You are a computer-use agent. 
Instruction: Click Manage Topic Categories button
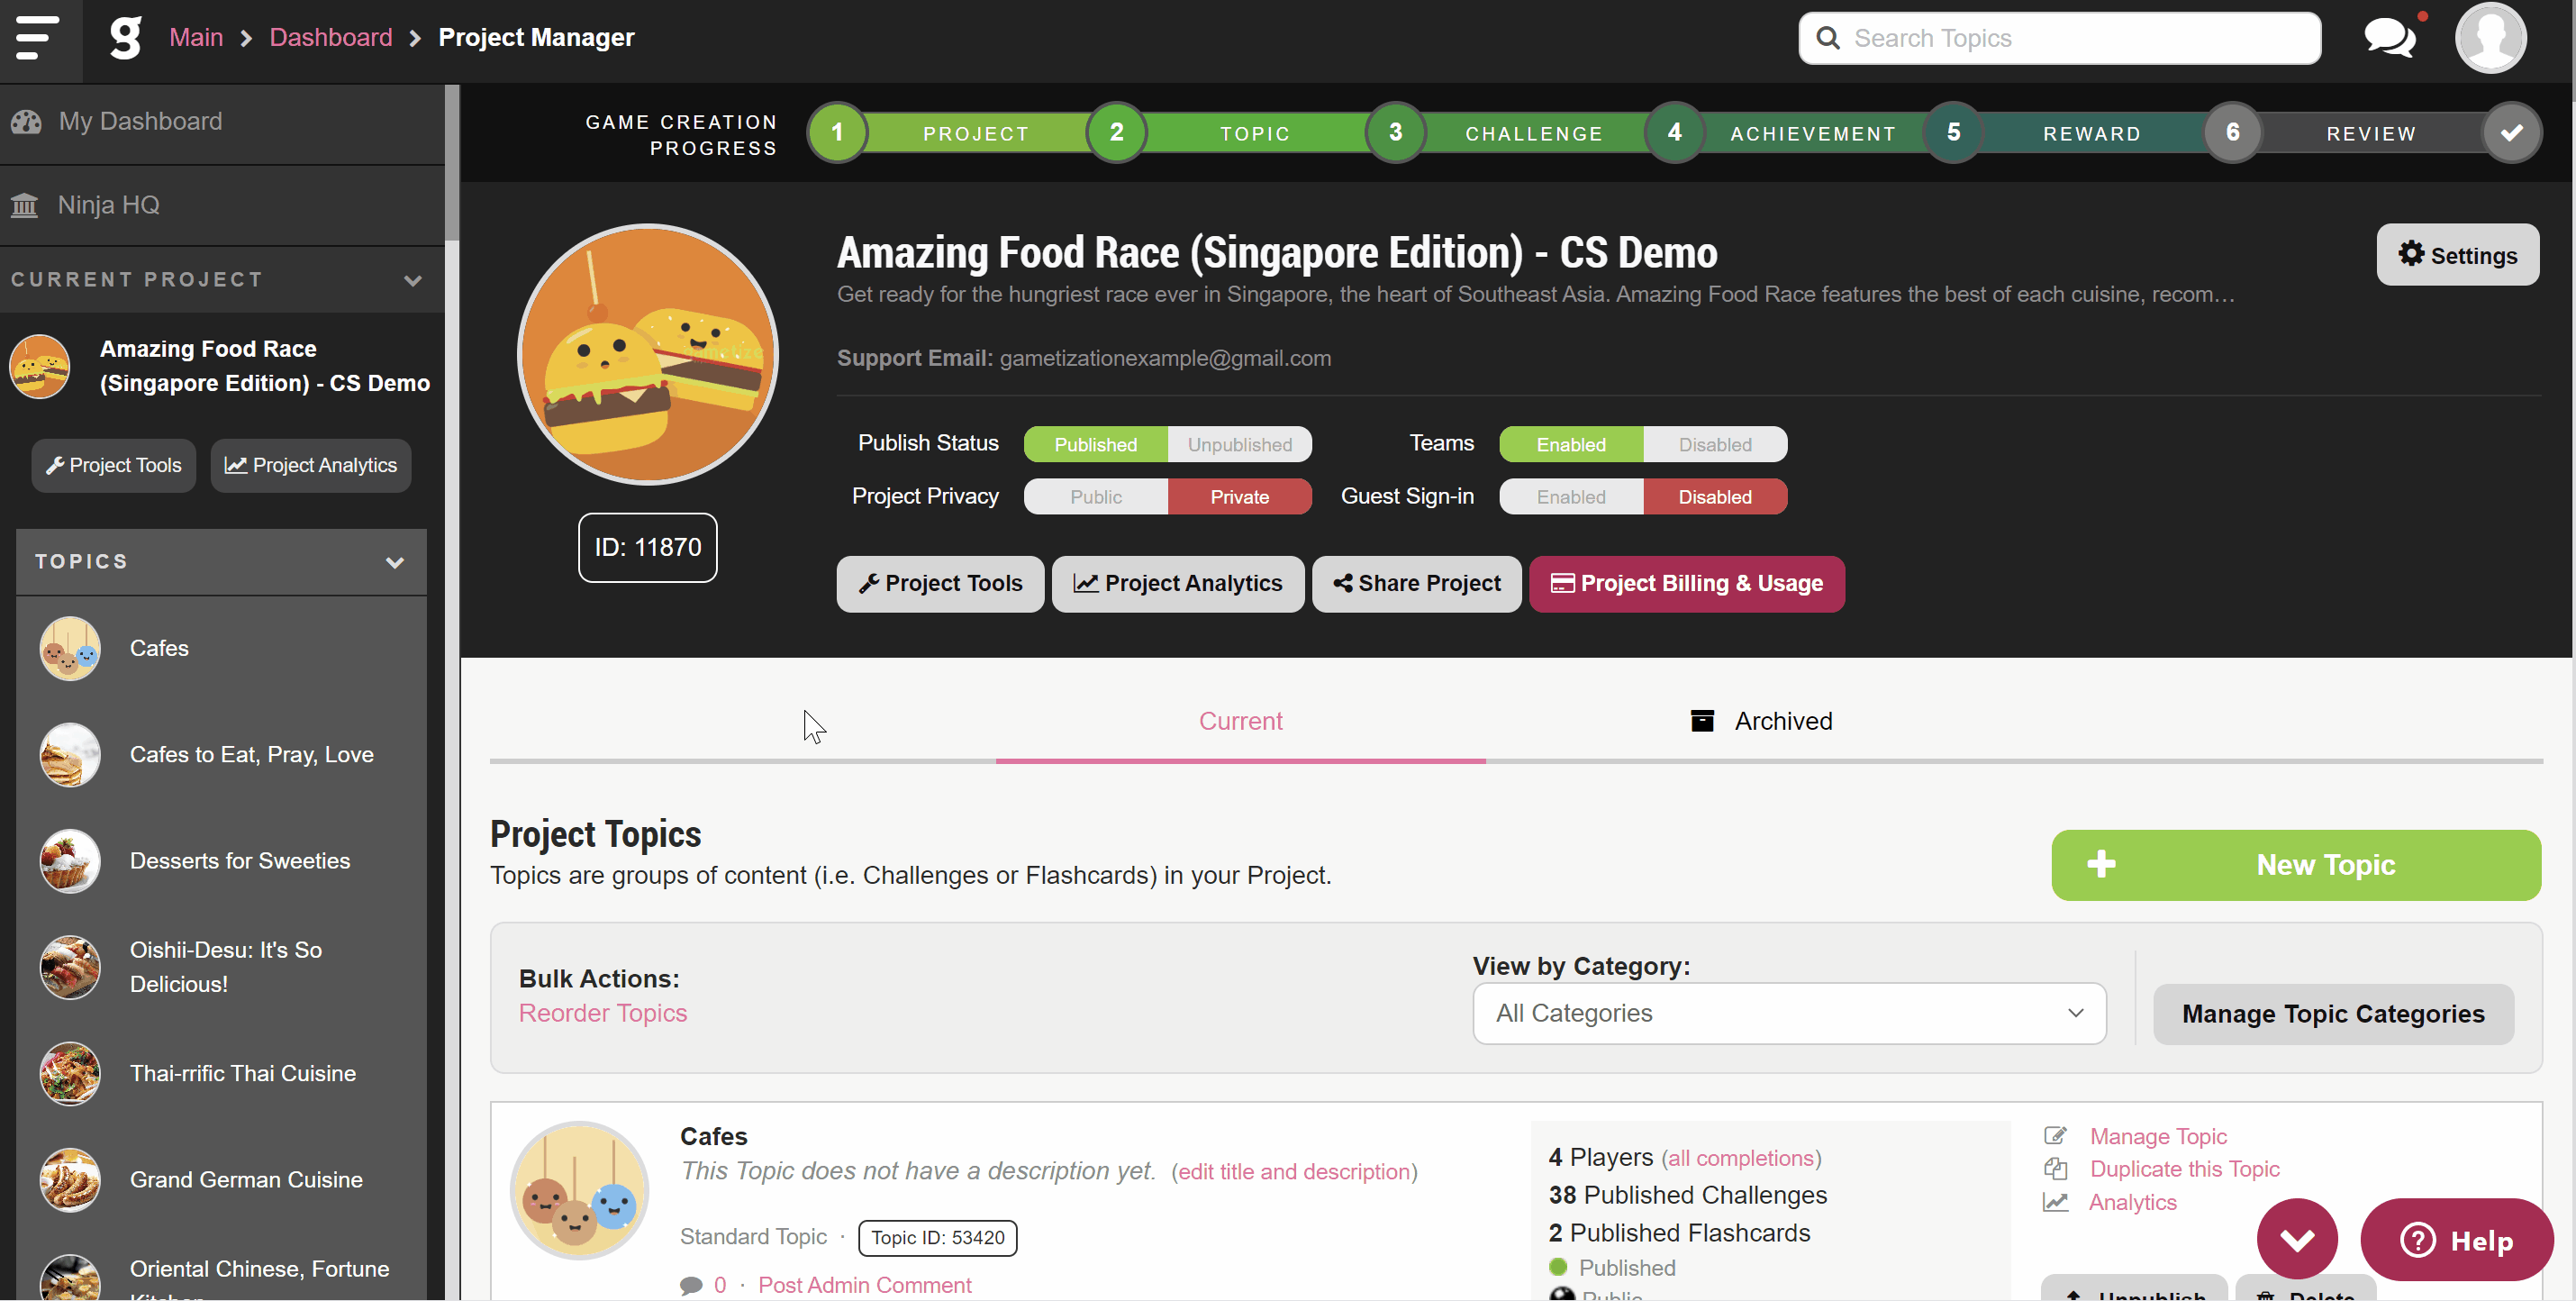(x=2333, y=1014)
